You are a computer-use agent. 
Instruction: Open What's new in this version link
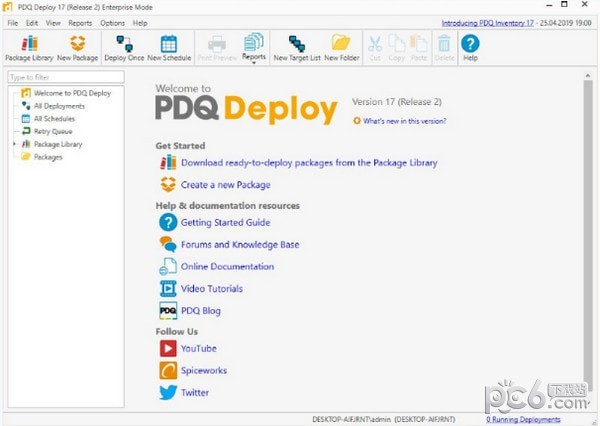[404, 121]
